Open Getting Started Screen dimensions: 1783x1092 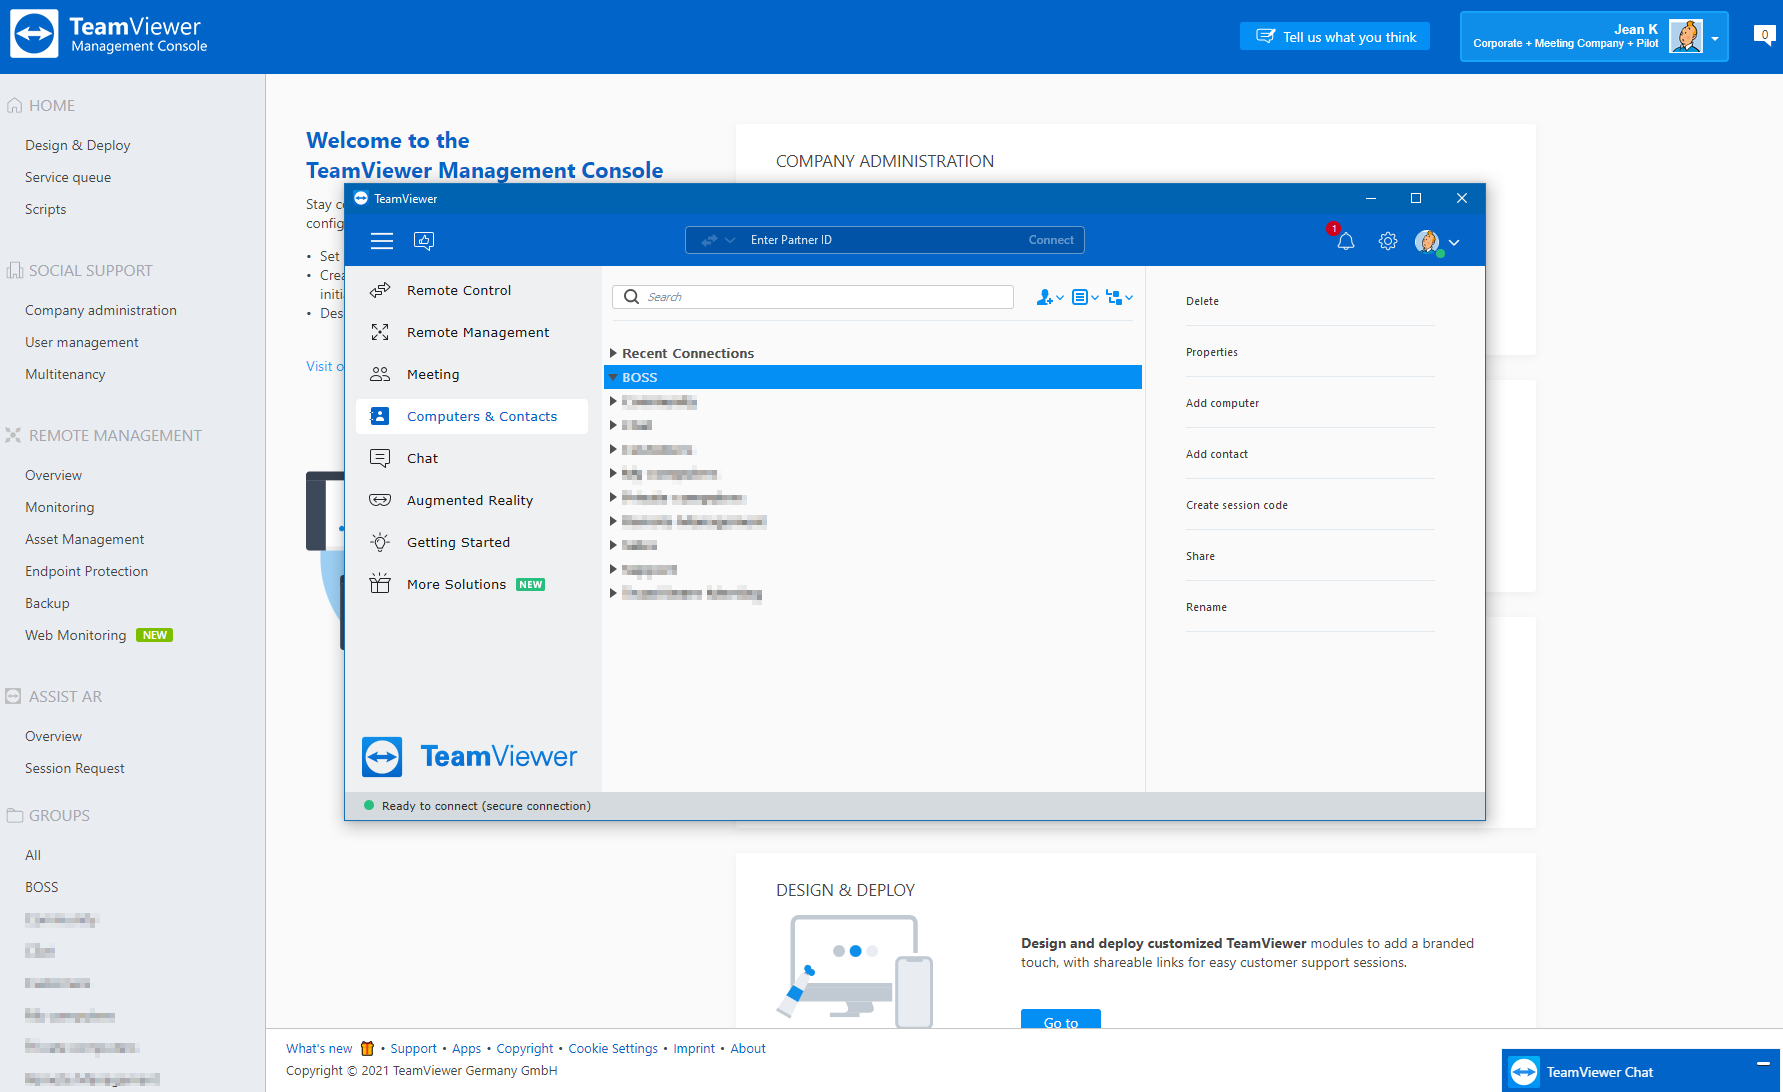[459, 542]
